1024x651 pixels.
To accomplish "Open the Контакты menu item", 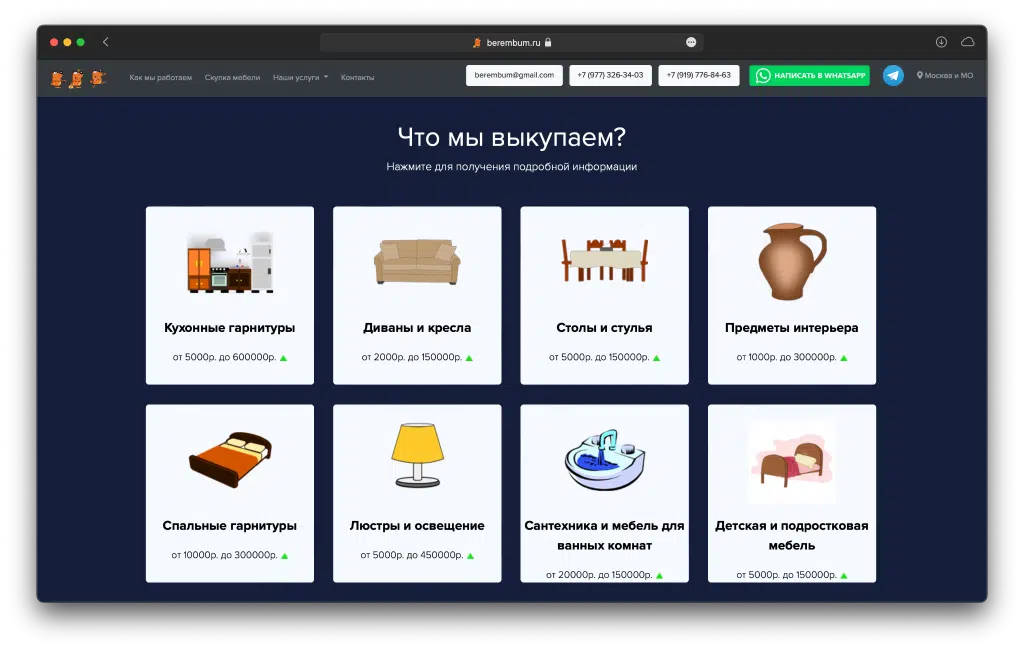I will point(357,77).
